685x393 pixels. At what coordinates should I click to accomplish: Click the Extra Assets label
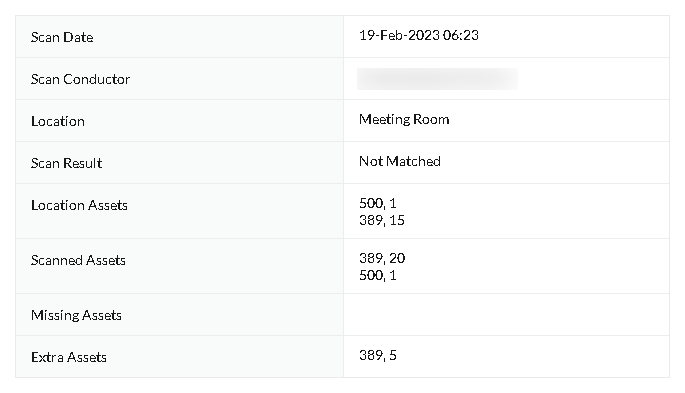pos(69,357)
